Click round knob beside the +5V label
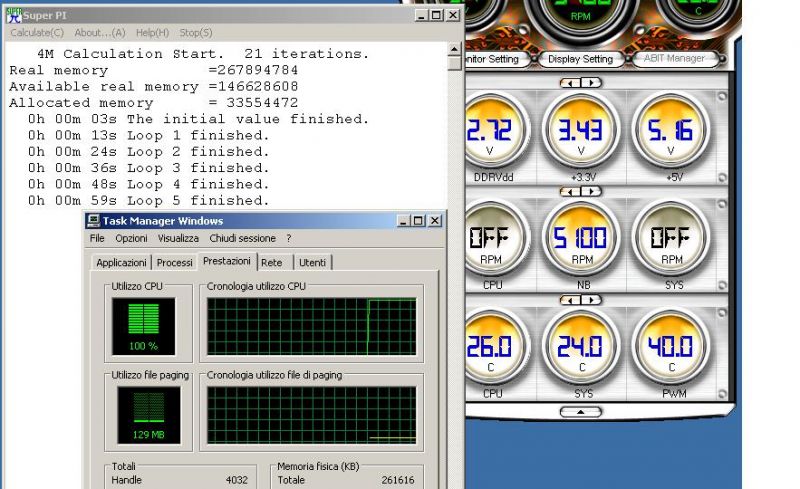The height and width of the screenshot is (489, 800). 722,178
